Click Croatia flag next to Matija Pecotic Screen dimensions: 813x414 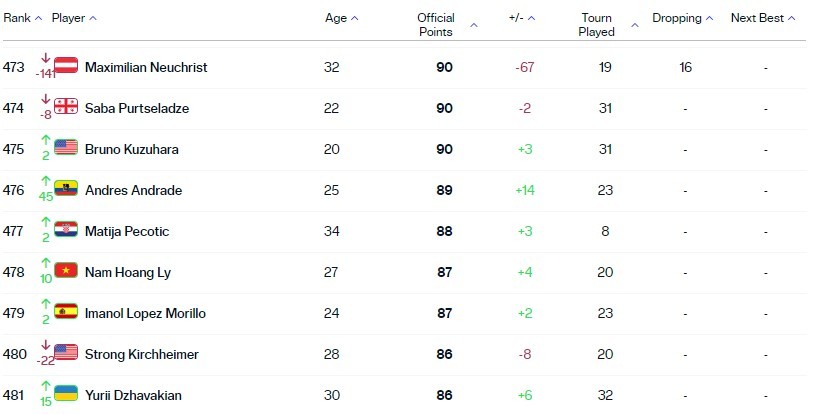pos(66,229)
